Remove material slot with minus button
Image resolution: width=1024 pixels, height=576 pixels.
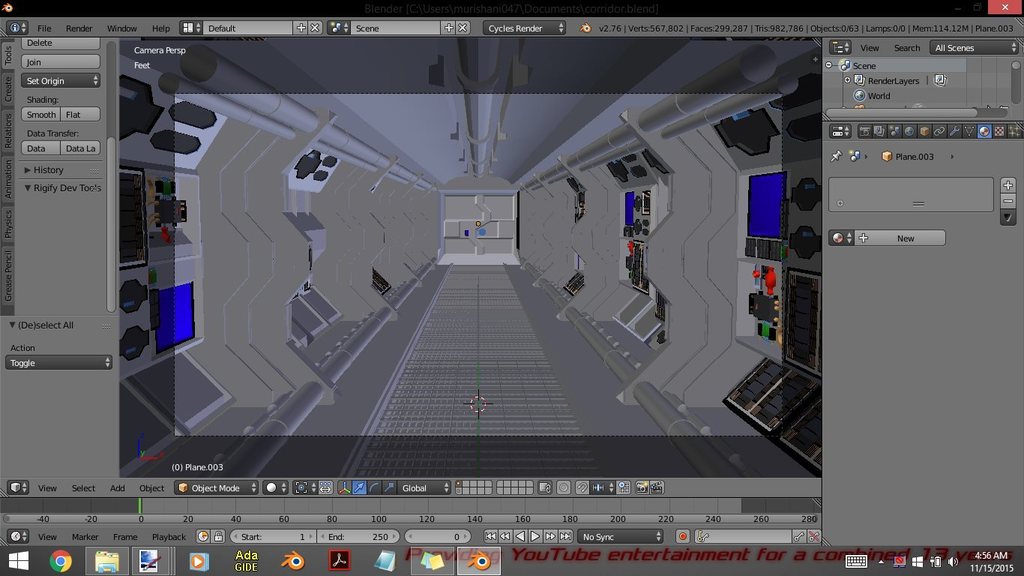[x=1008, y=201]
